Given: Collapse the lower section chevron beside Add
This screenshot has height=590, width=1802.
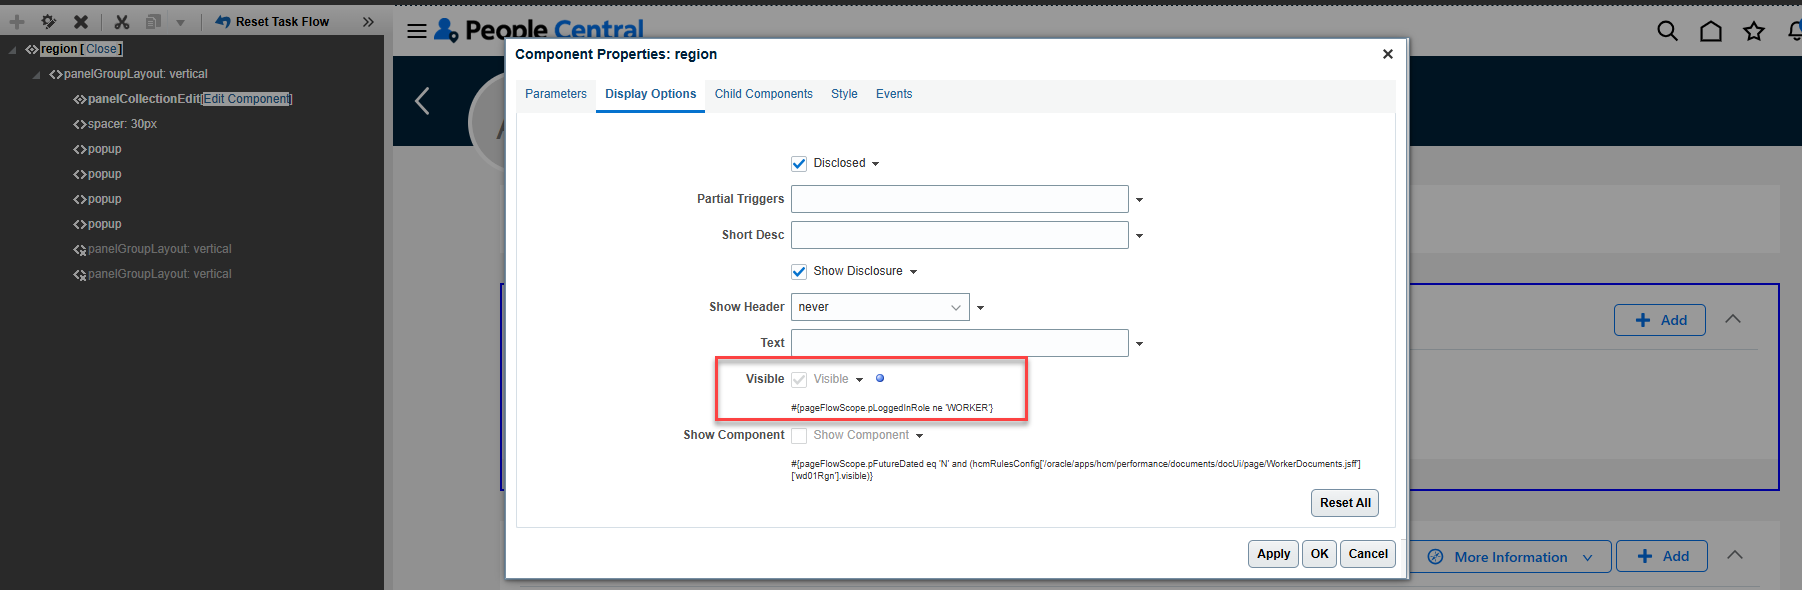Looking at the screenshot, I should click(1735, 555).
